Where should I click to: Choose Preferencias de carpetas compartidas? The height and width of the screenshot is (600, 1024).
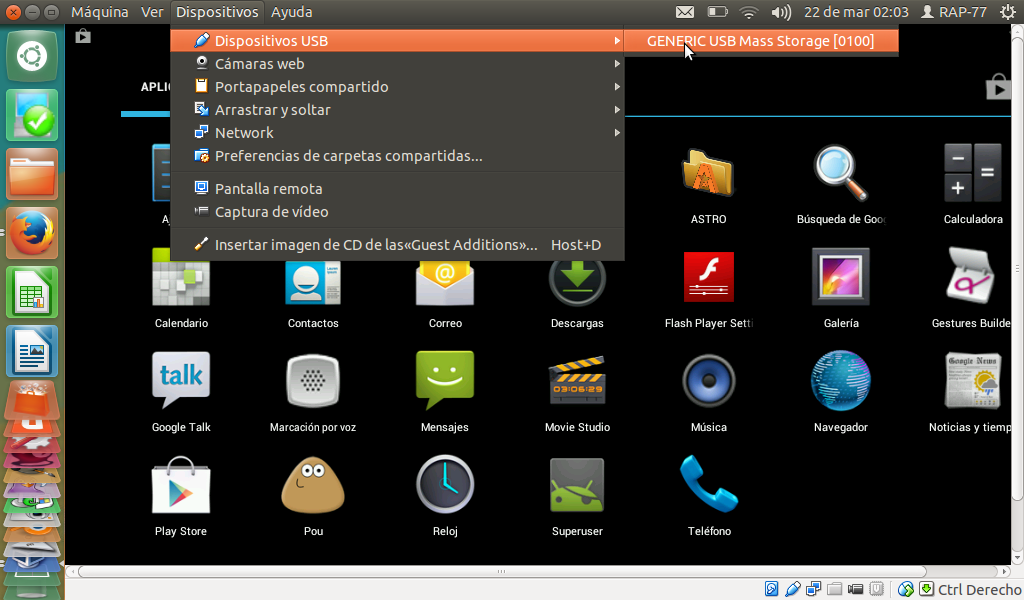(397, 156)
